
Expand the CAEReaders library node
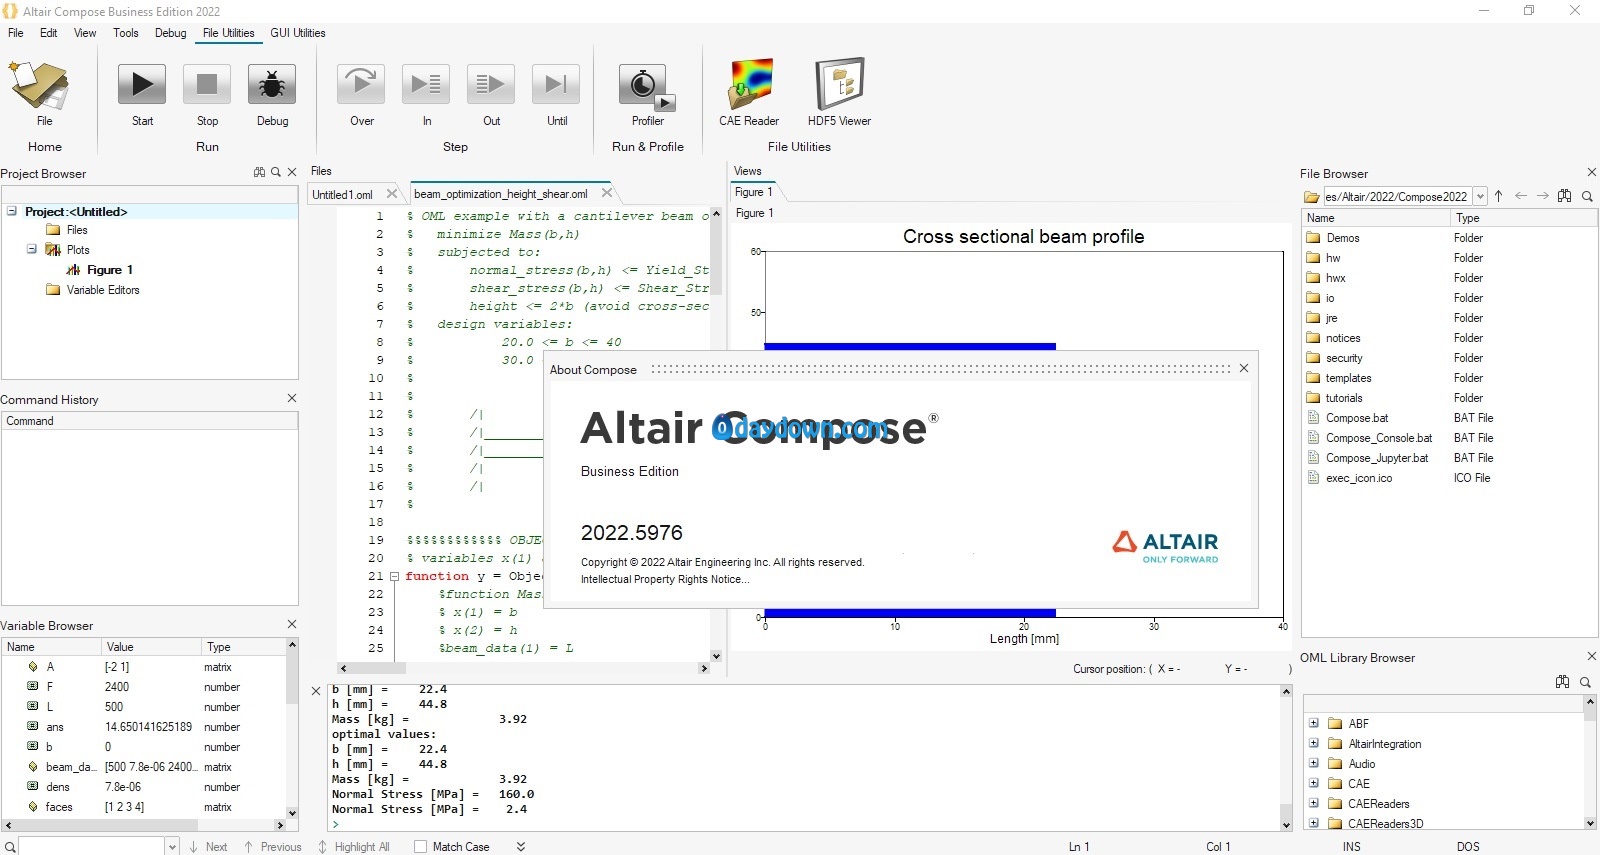pyautogui.click(x=1314, y=803)
